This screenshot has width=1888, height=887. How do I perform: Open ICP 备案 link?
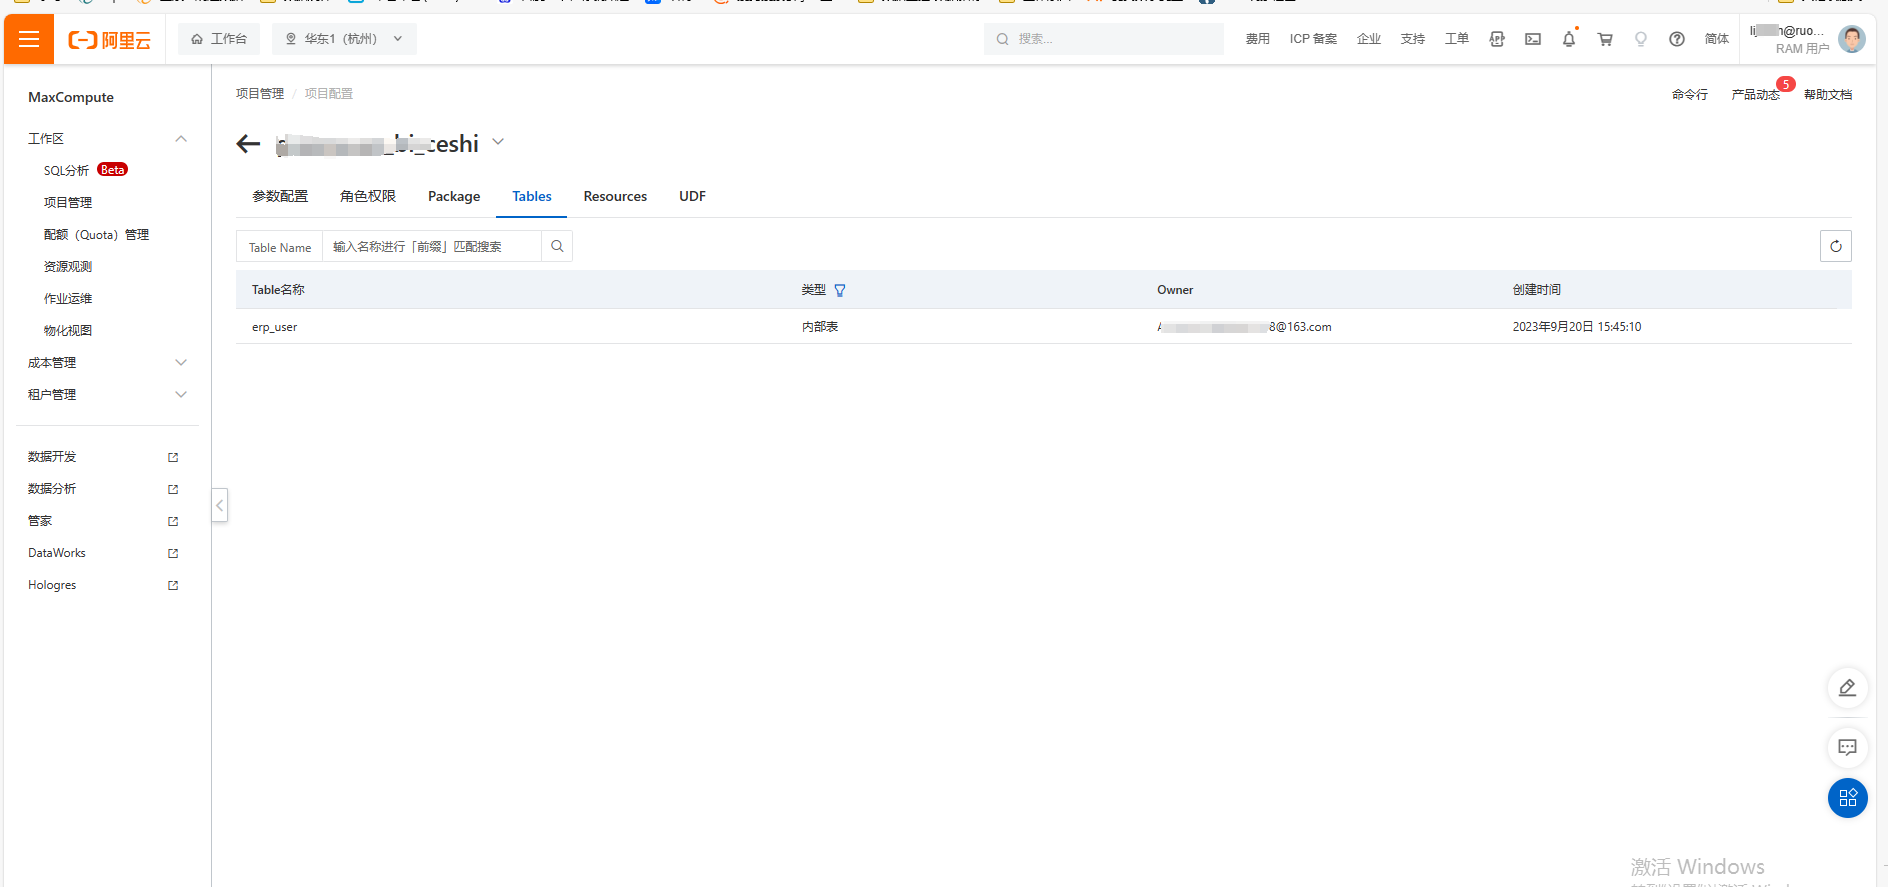pyautogui.click(x=1313, y=39)
